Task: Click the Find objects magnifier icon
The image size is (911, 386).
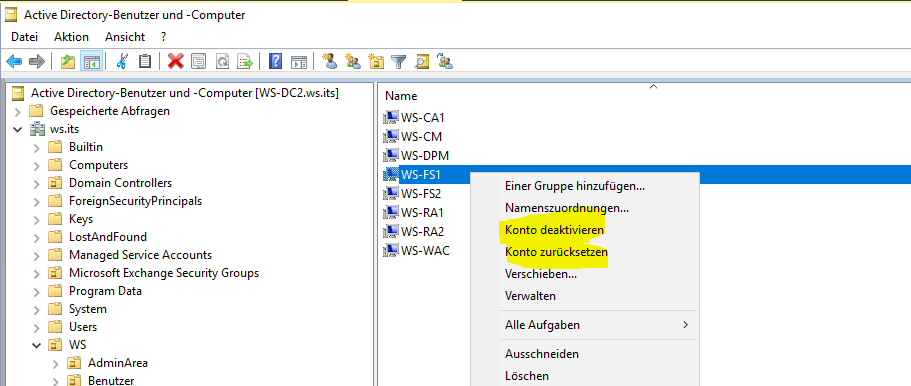Action: click(421, 61)
